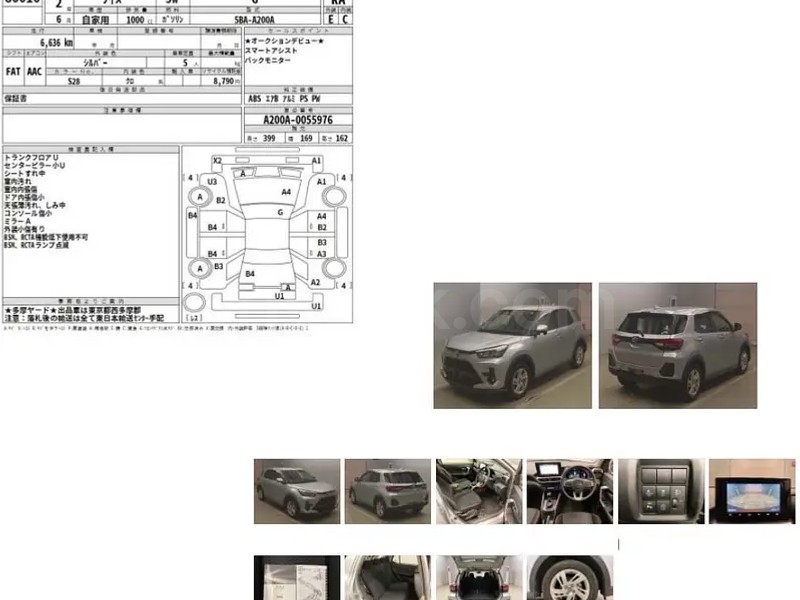Select the small front-quarter car thumbnail
The width and height of the screenshot is (800, 600).
(297, 491)
